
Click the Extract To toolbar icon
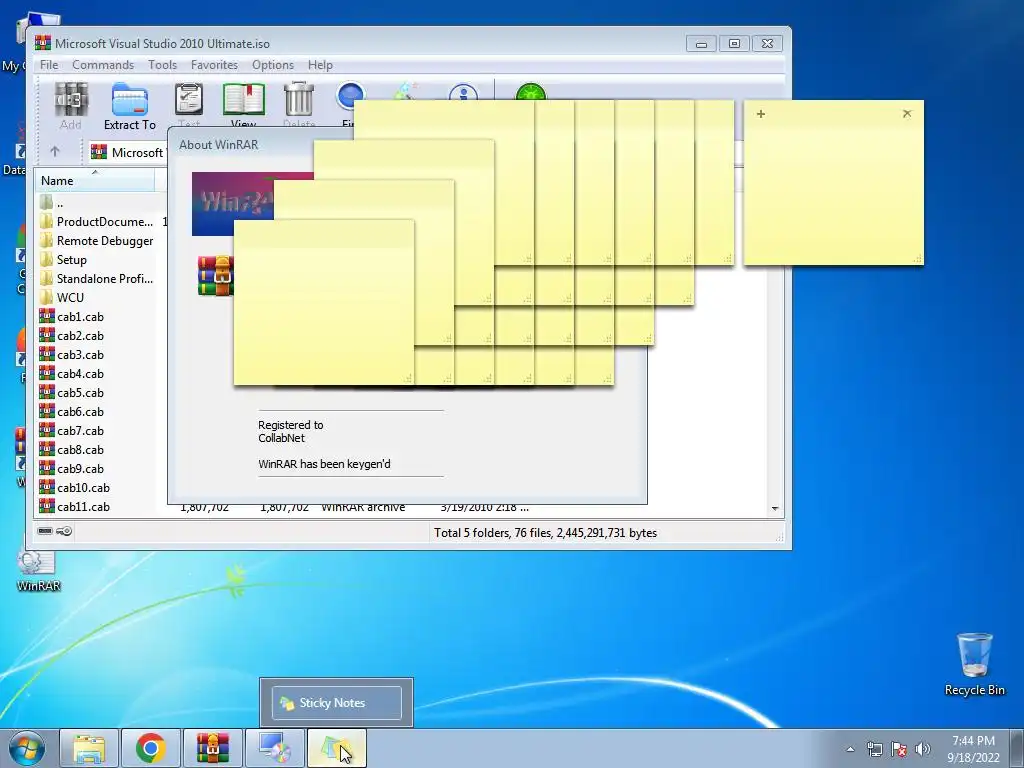[129, 106]
